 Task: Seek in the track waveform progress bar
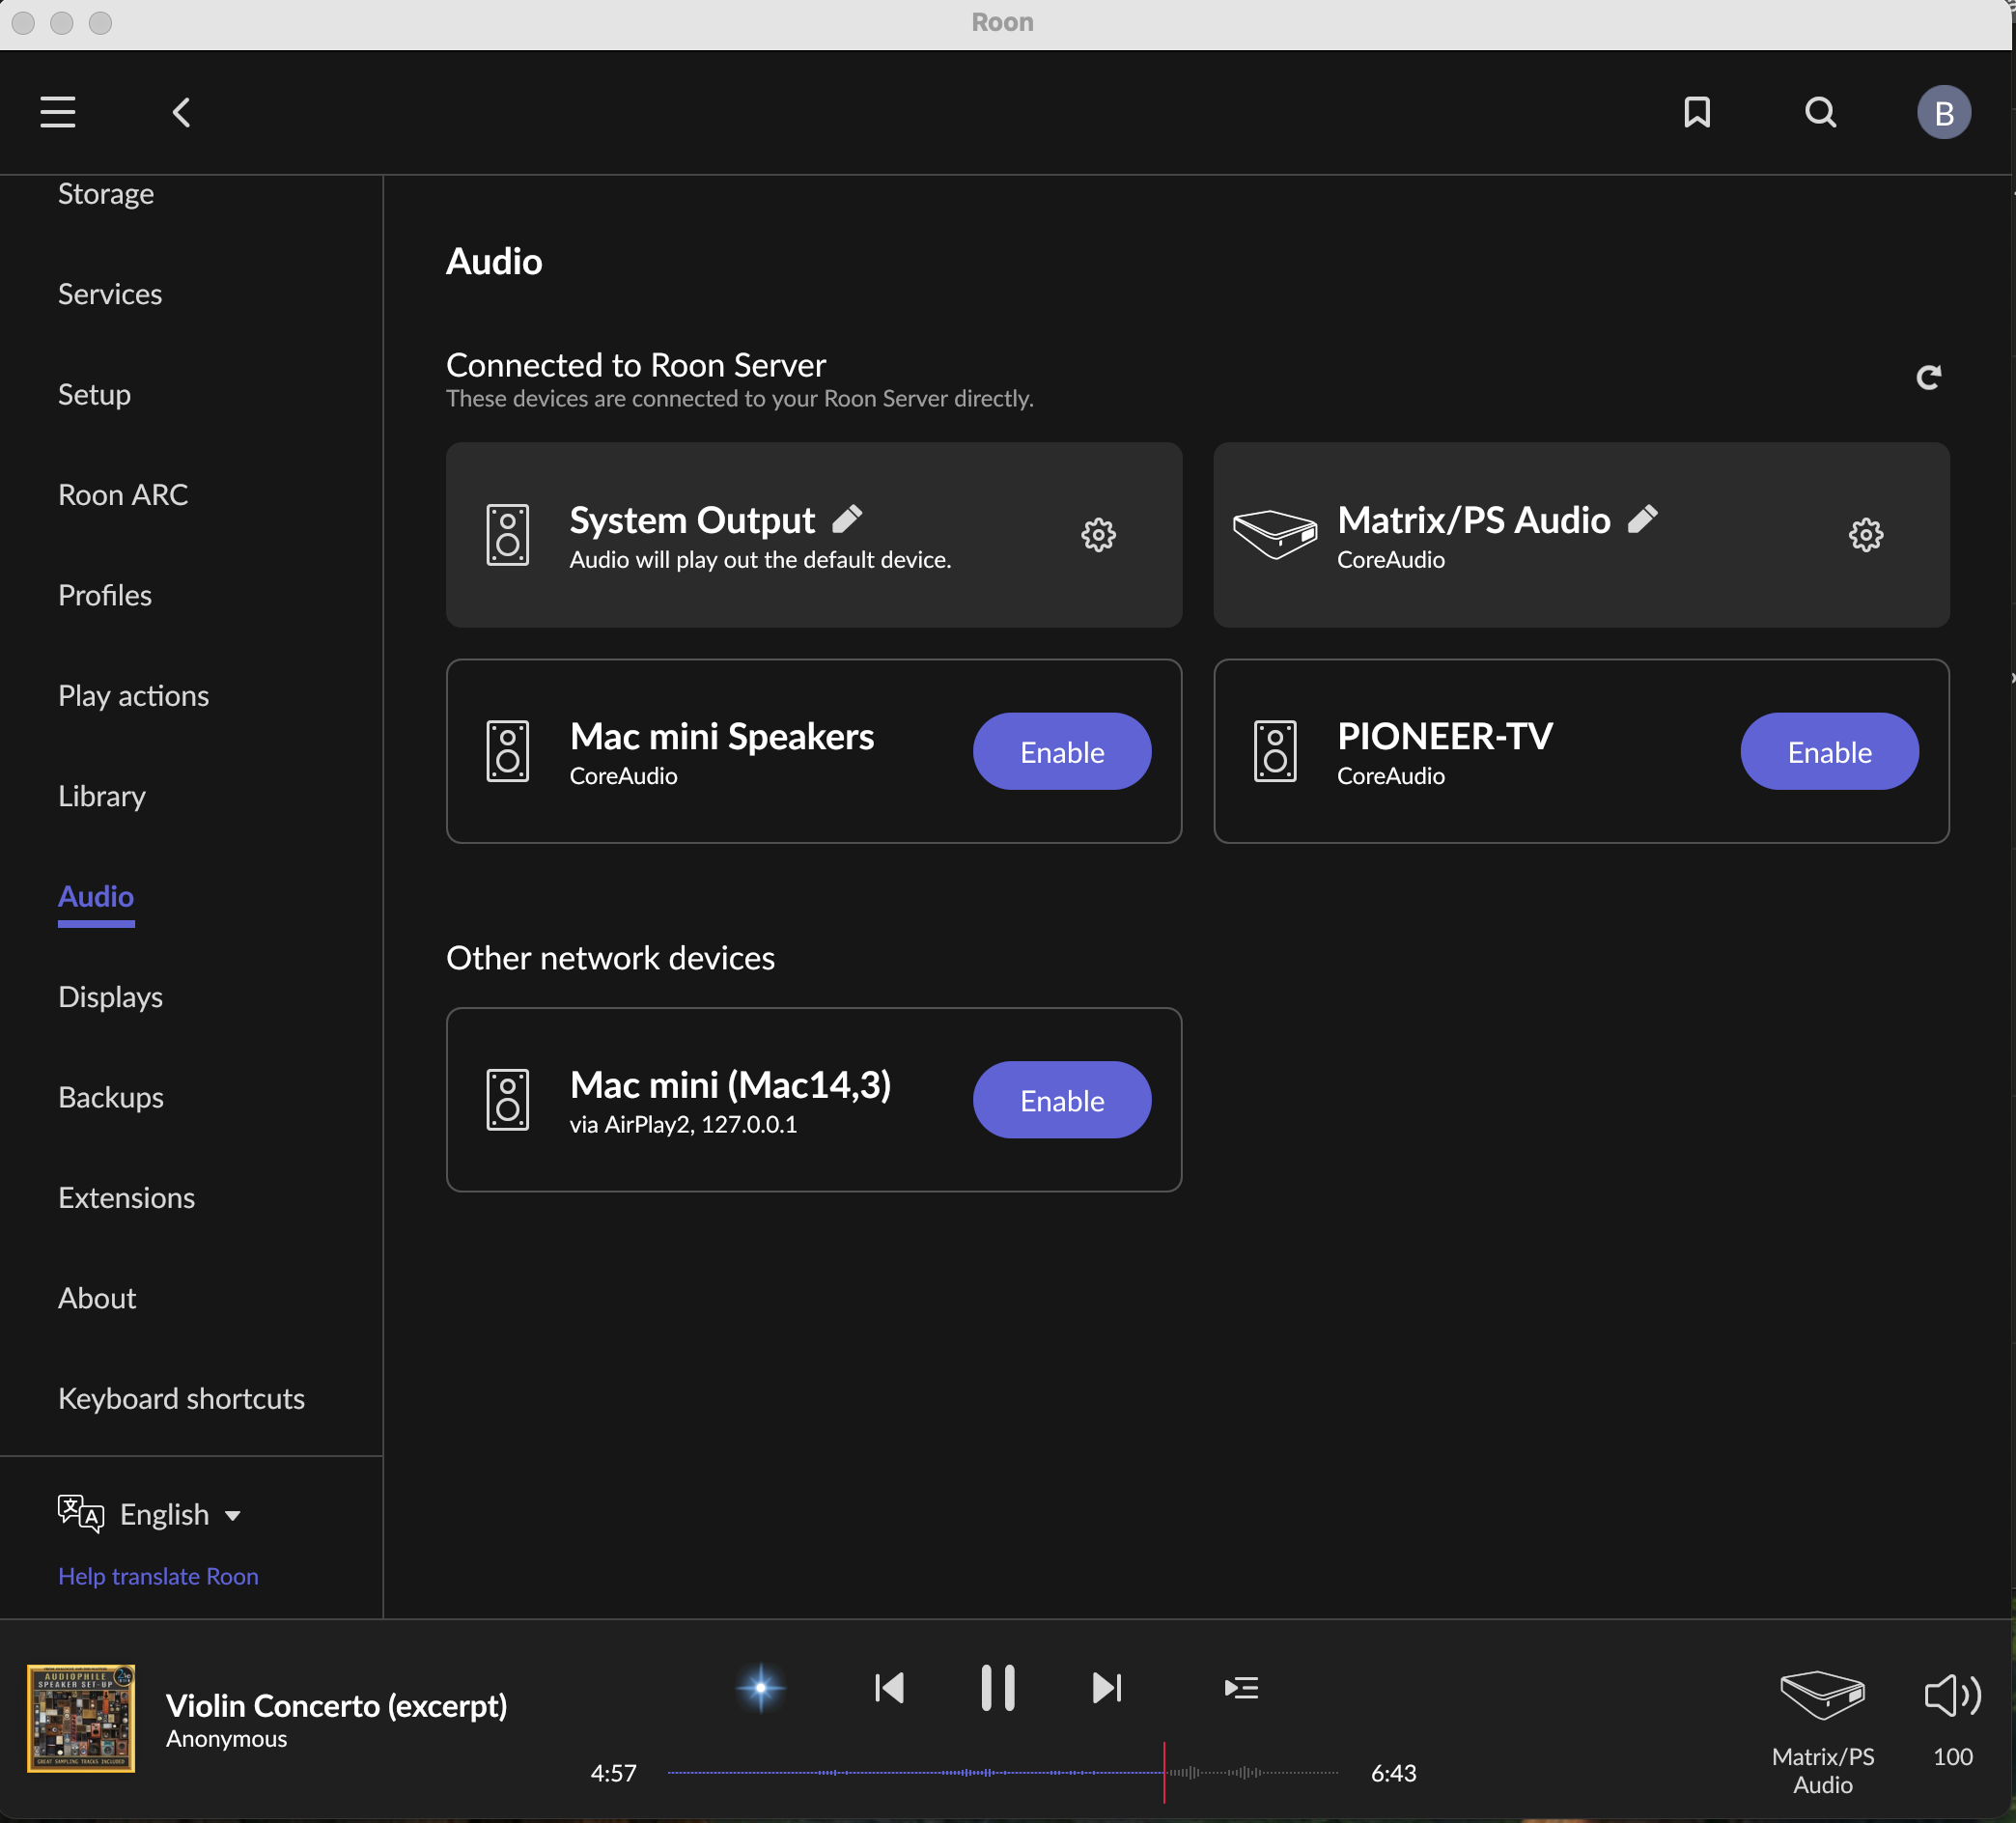1003,1773
